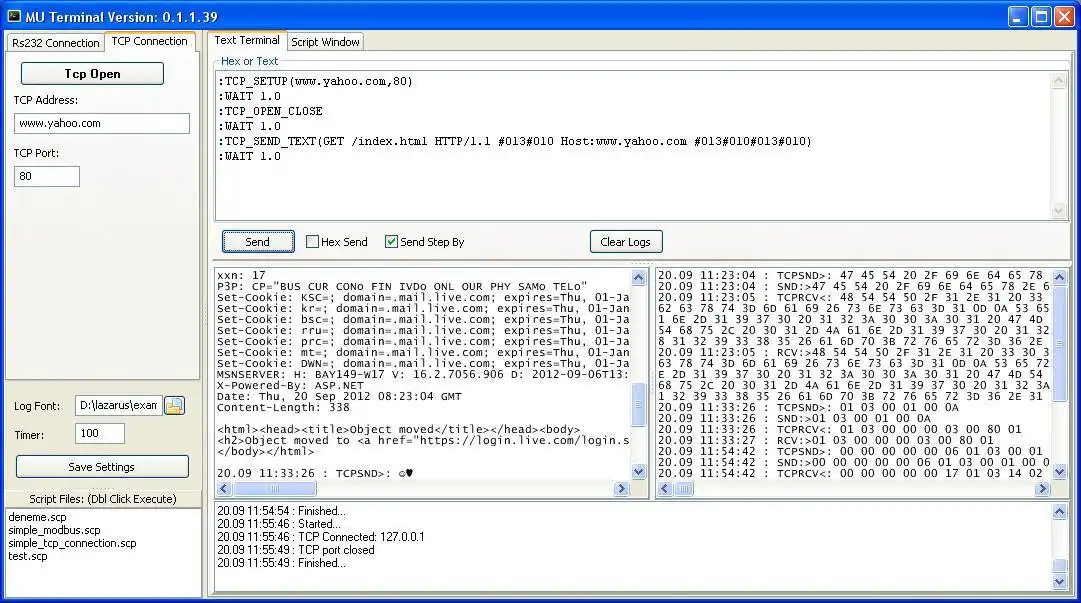
Task: Click the Timer value field
Action: pos(100,433)
